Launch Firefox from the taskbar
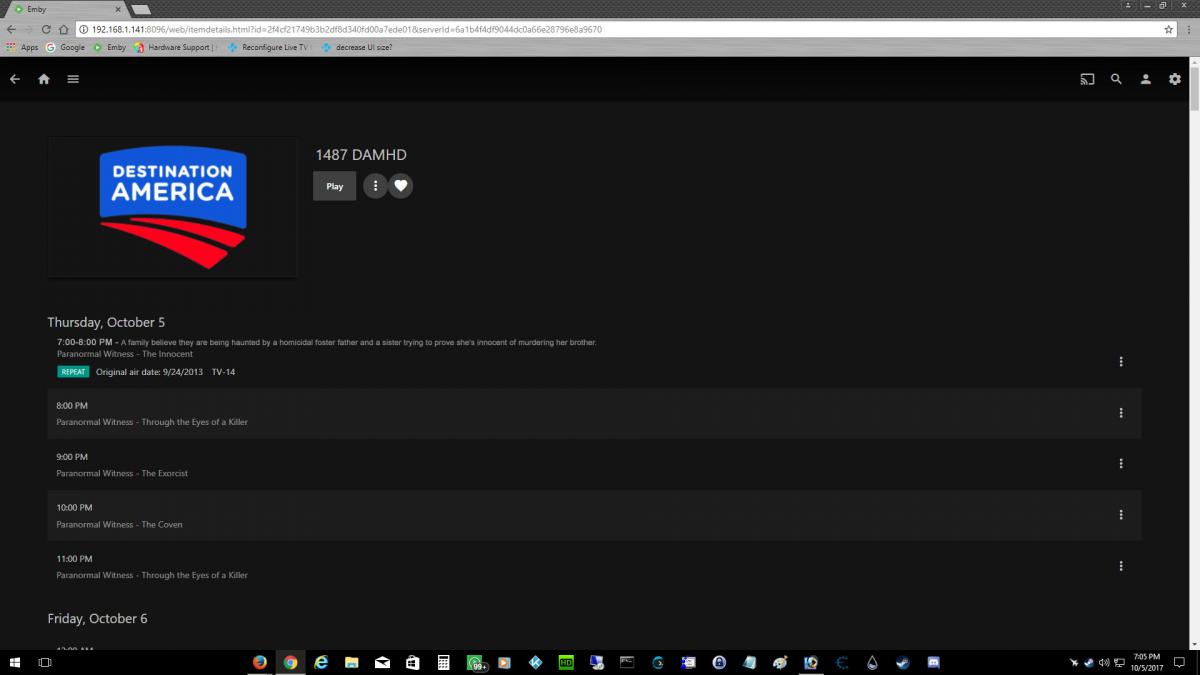 260,662
